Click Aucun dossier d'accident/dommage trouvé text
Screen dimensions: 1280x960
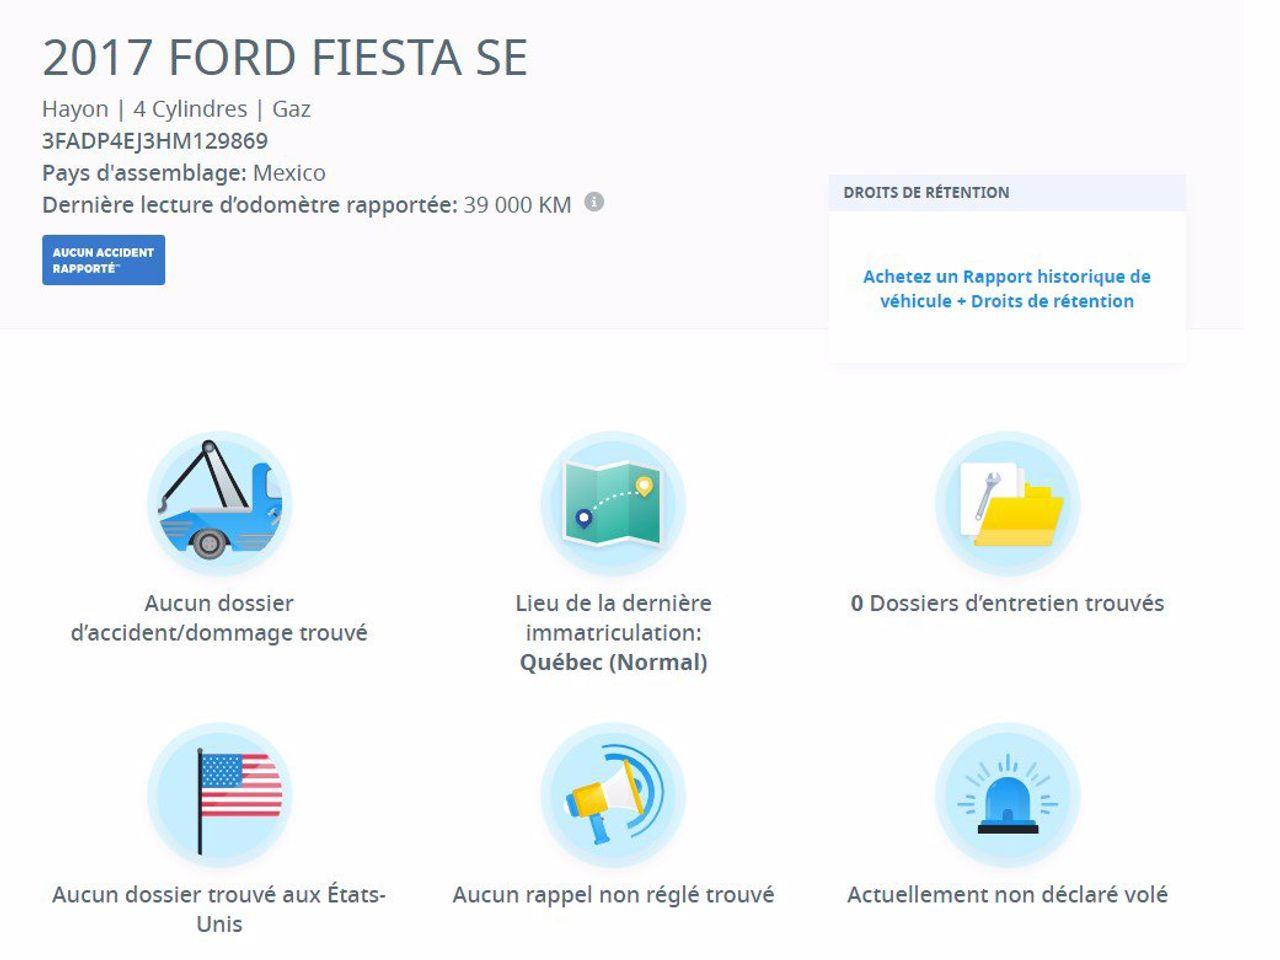point(219,618)
